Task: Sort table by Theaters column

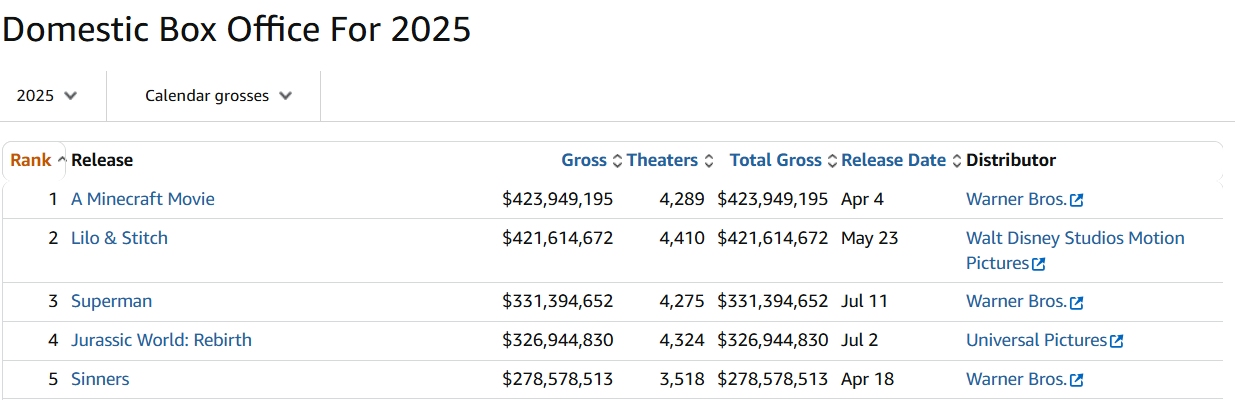Action: [662, 160]
